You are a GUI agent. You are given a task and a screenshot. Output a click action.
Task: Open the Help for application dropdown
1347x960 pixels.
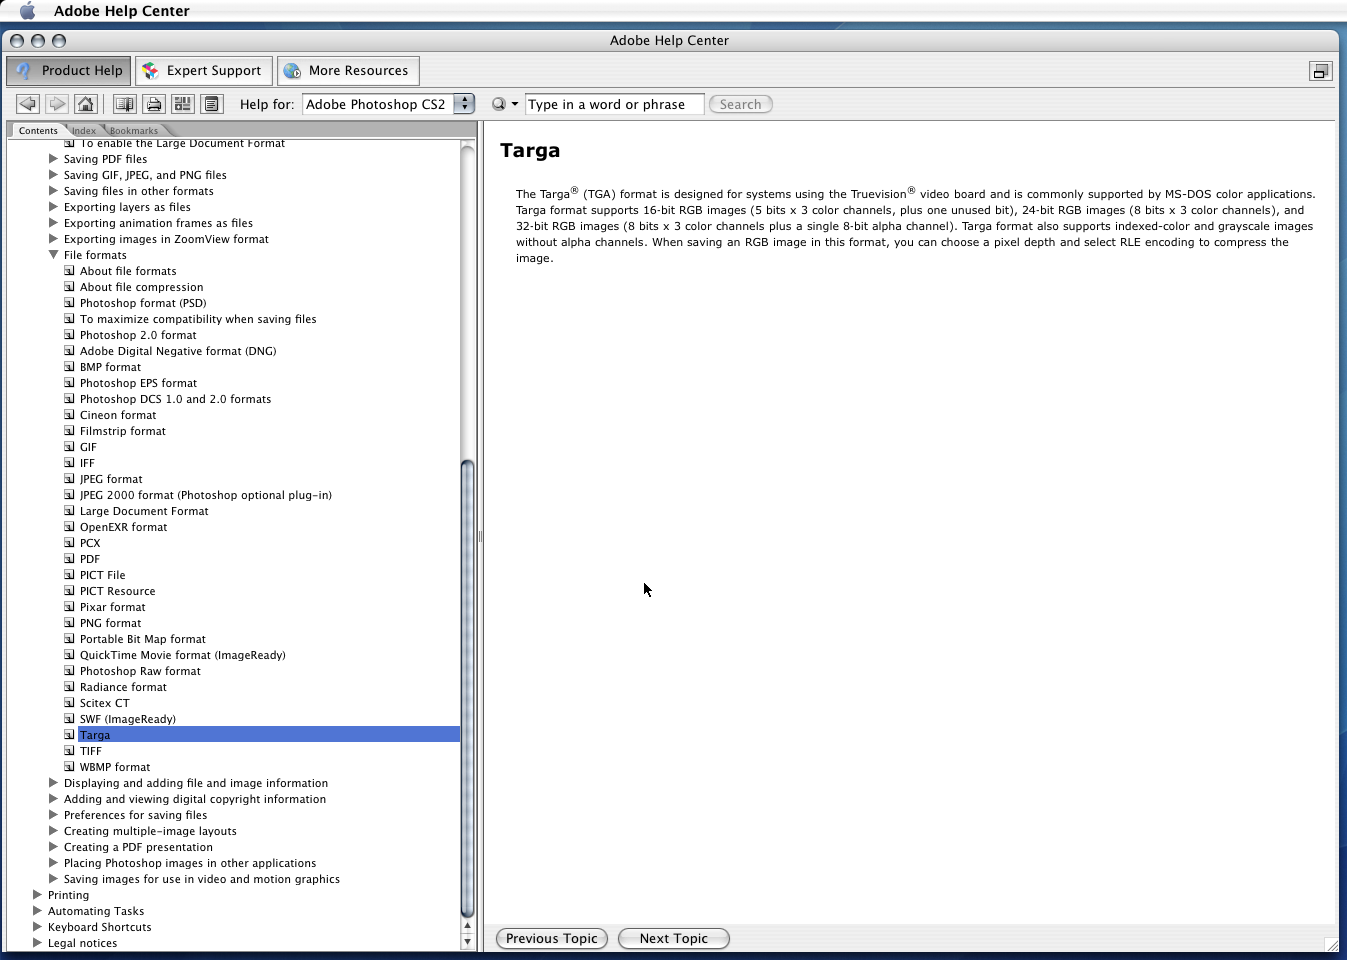[463, 103]
